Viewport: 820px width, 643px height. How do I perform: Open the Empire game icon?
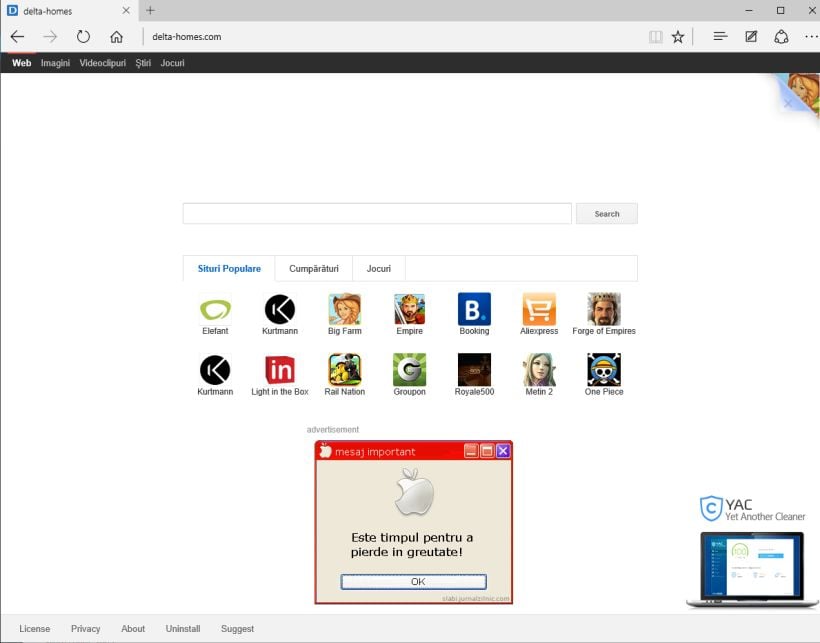coord(409,309)
